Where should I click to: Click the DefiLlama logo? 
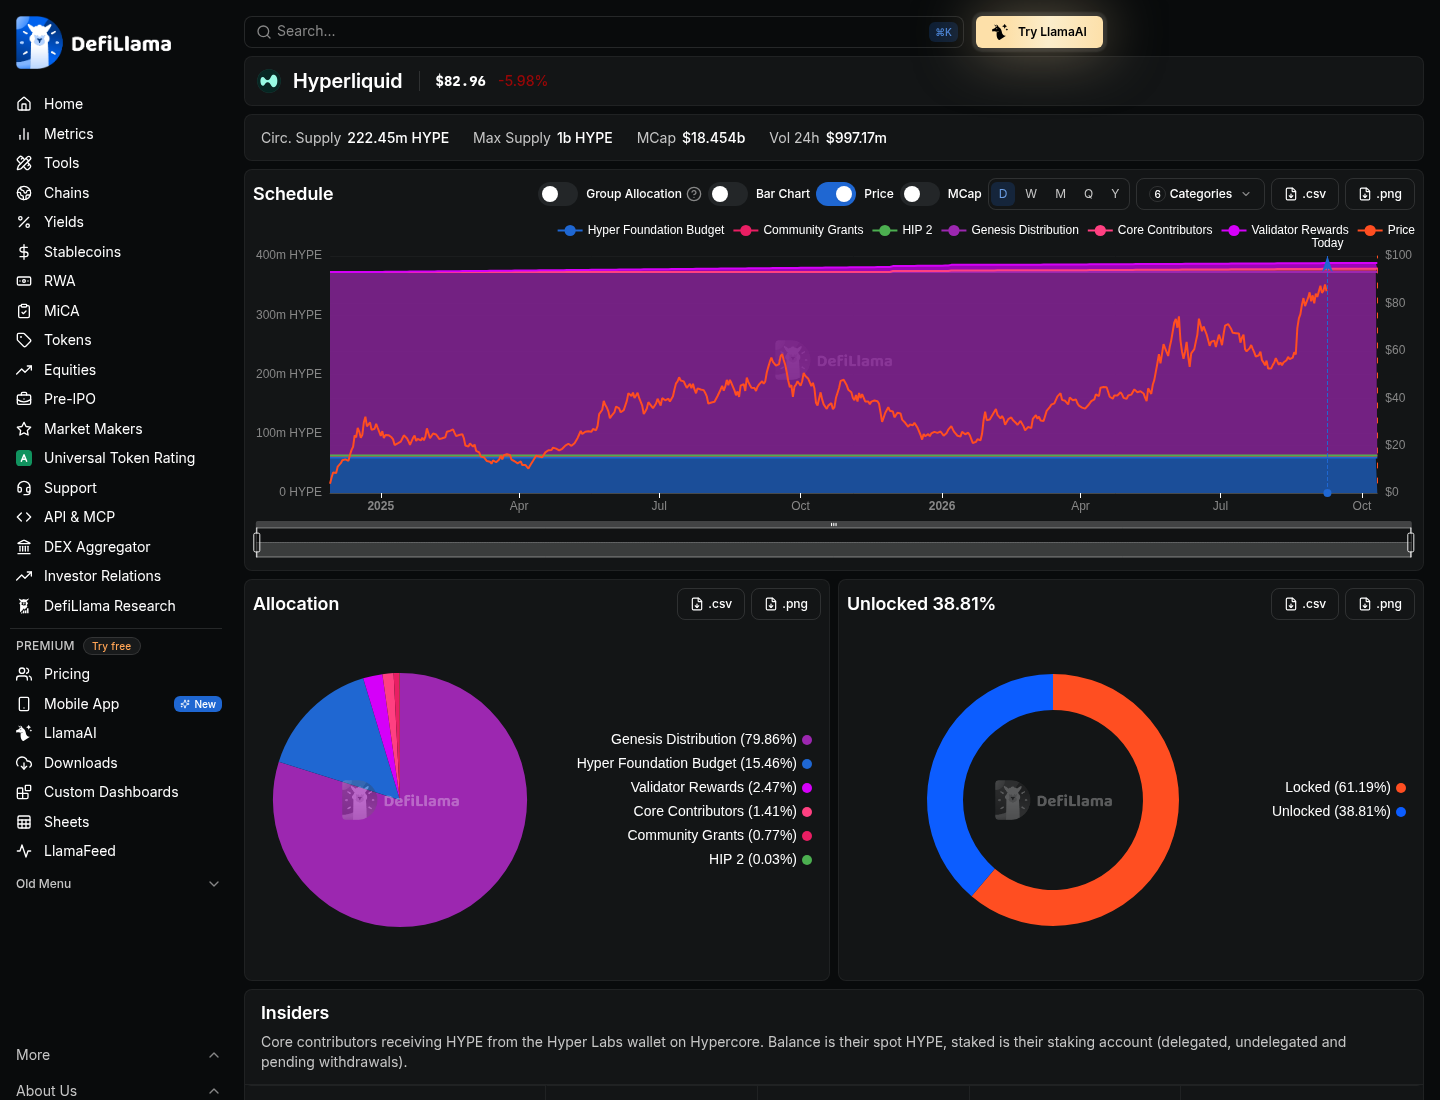coord(94,43)
